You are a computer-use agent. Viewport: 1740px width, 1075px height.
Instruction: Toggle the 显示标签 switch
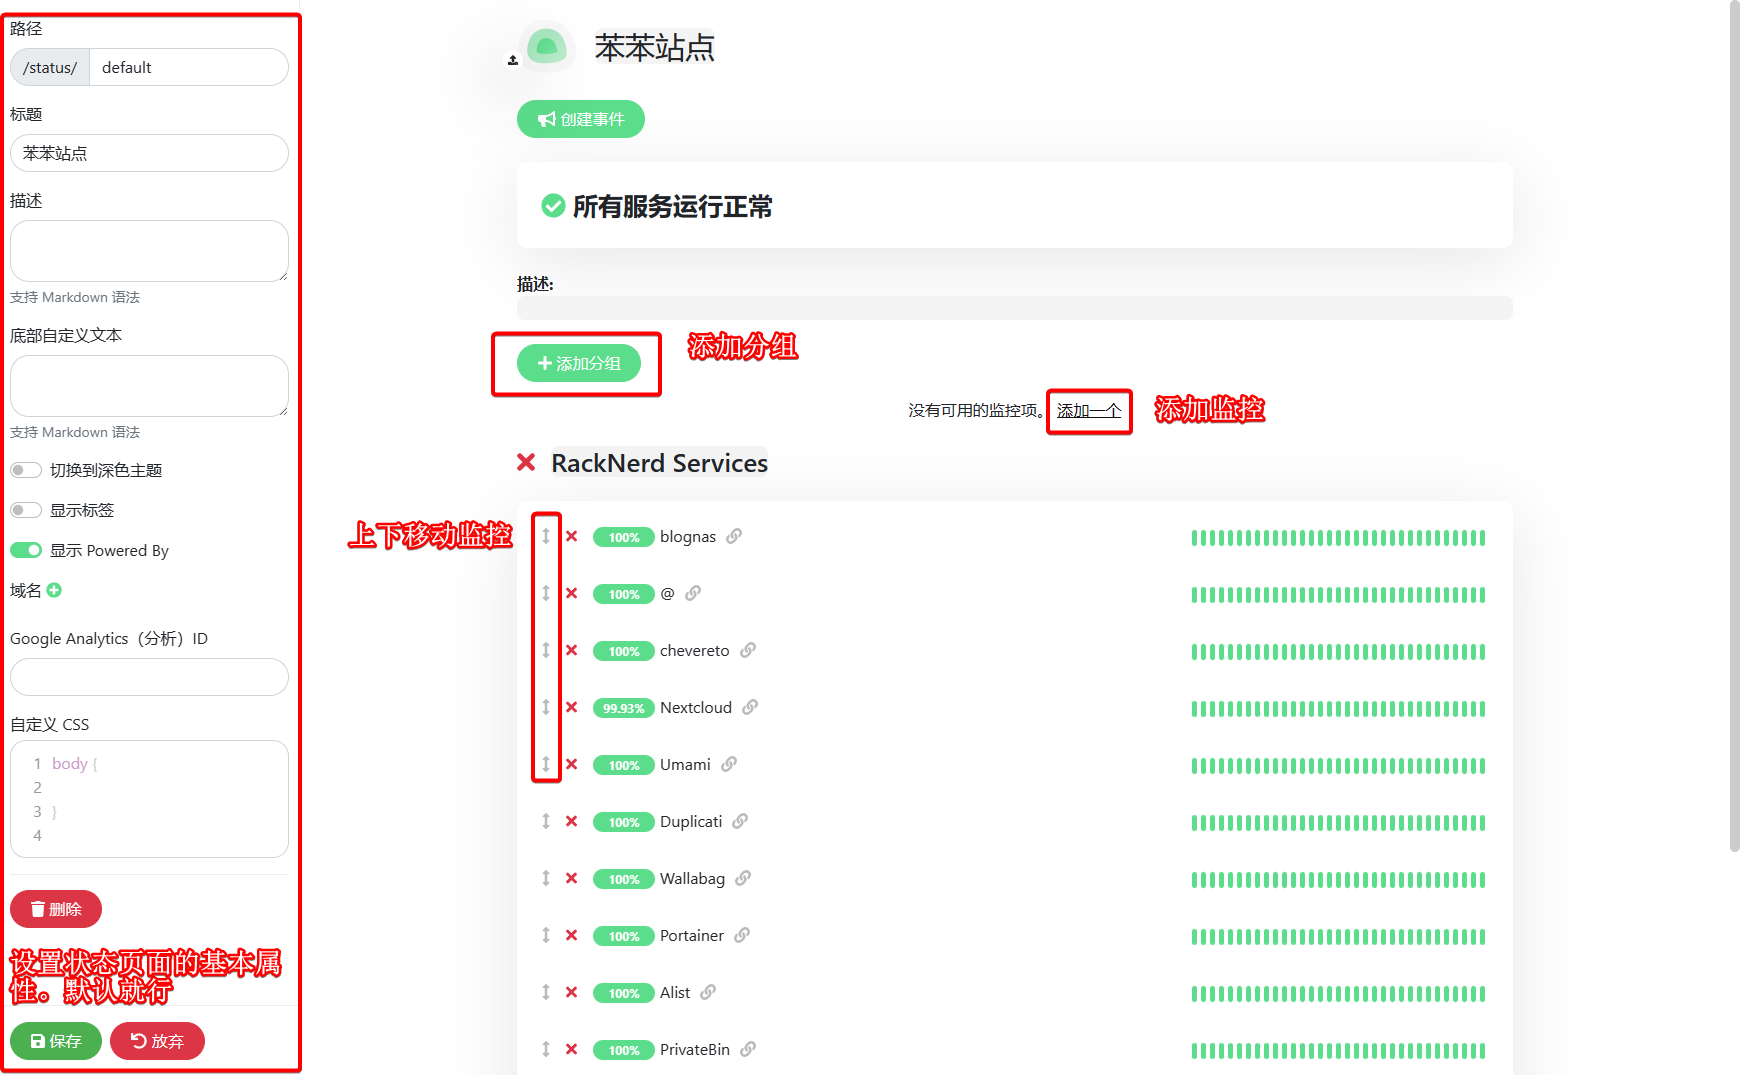(x=26, y=510)
